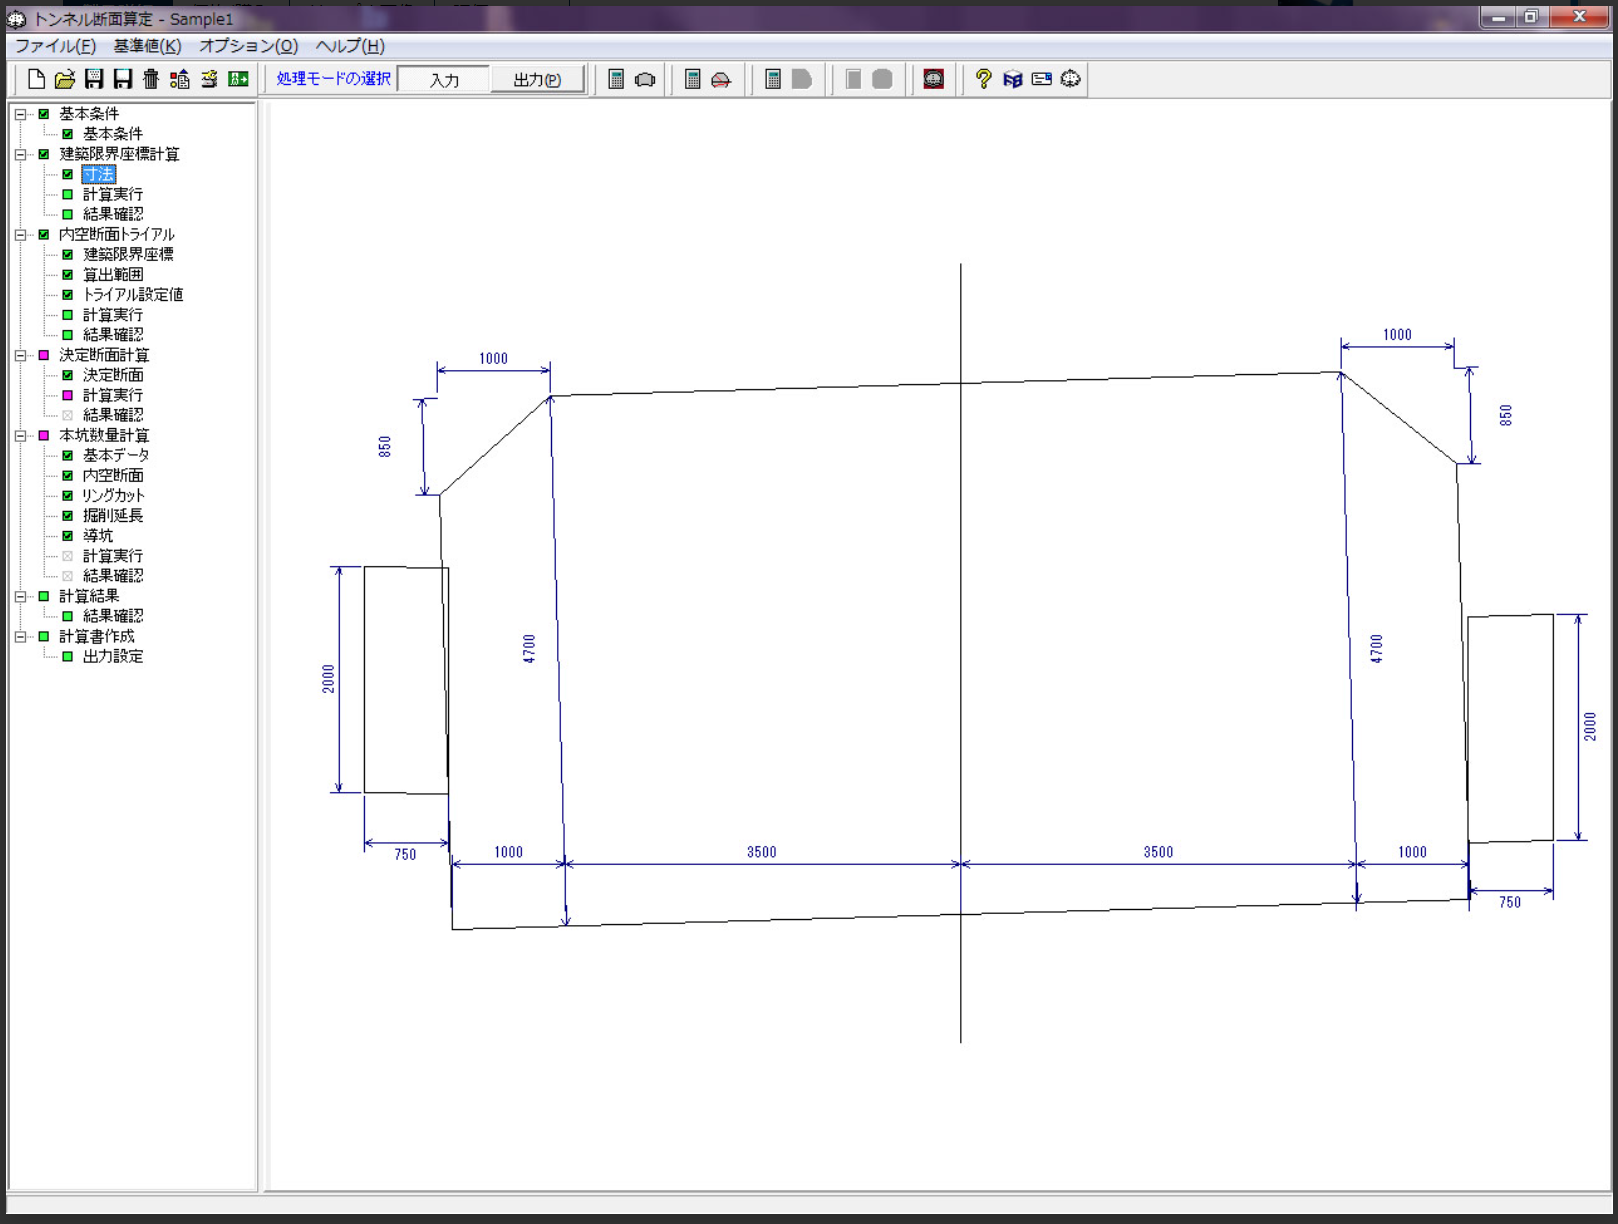Collapse the 本坑数量計算 tree node
Viewport: 1618px width, 1224px height.
tap(20, 436)
